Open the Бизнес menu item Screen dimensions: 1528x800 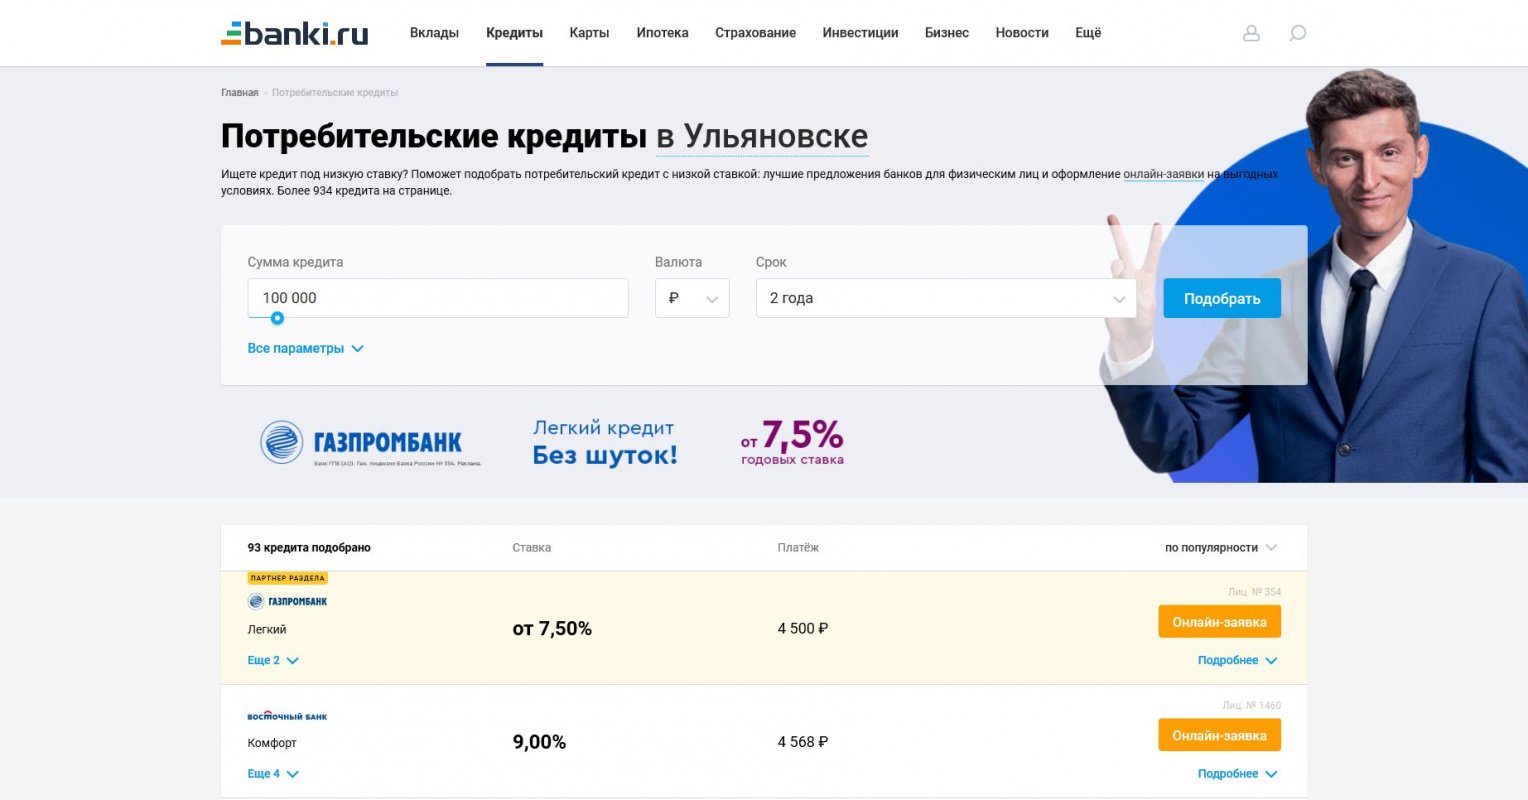[x=946, y=33]
